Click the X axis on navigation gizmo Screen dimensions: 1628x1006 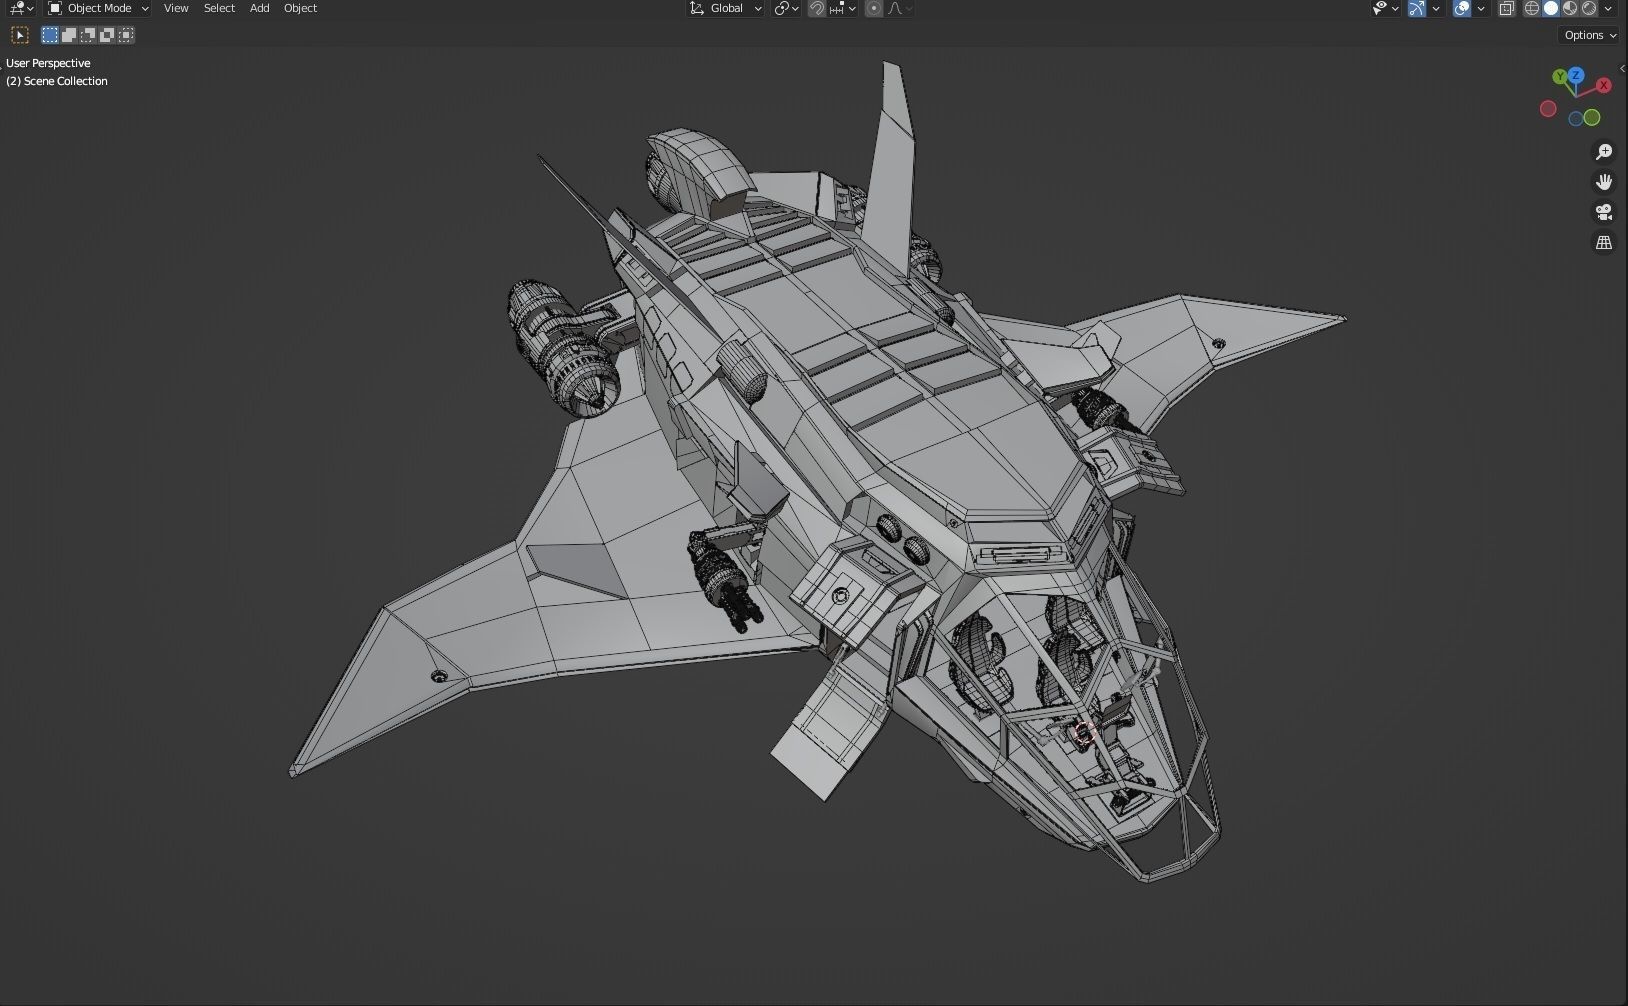pos(1603,85)
